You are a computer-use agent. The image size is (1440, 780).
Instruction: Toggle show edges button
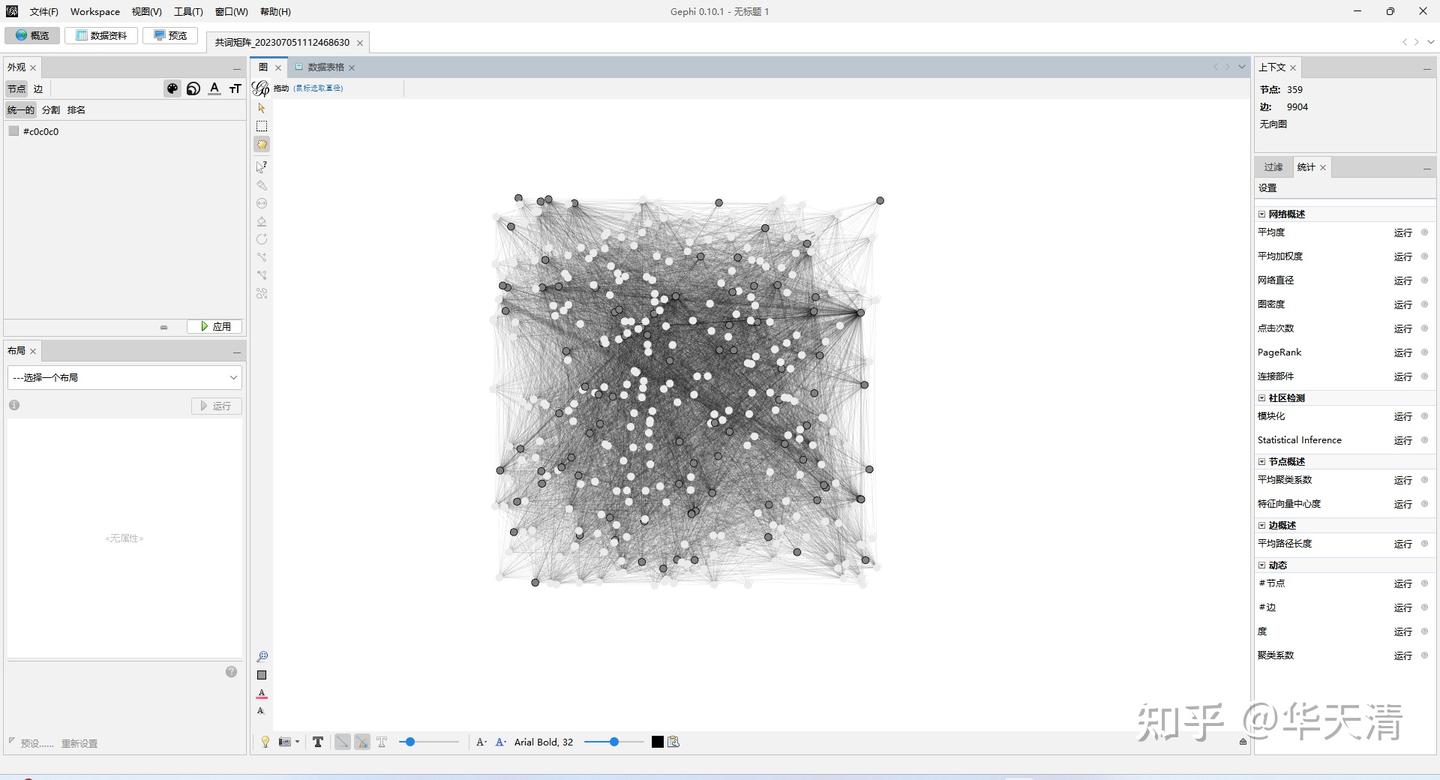tap(342, 742)
